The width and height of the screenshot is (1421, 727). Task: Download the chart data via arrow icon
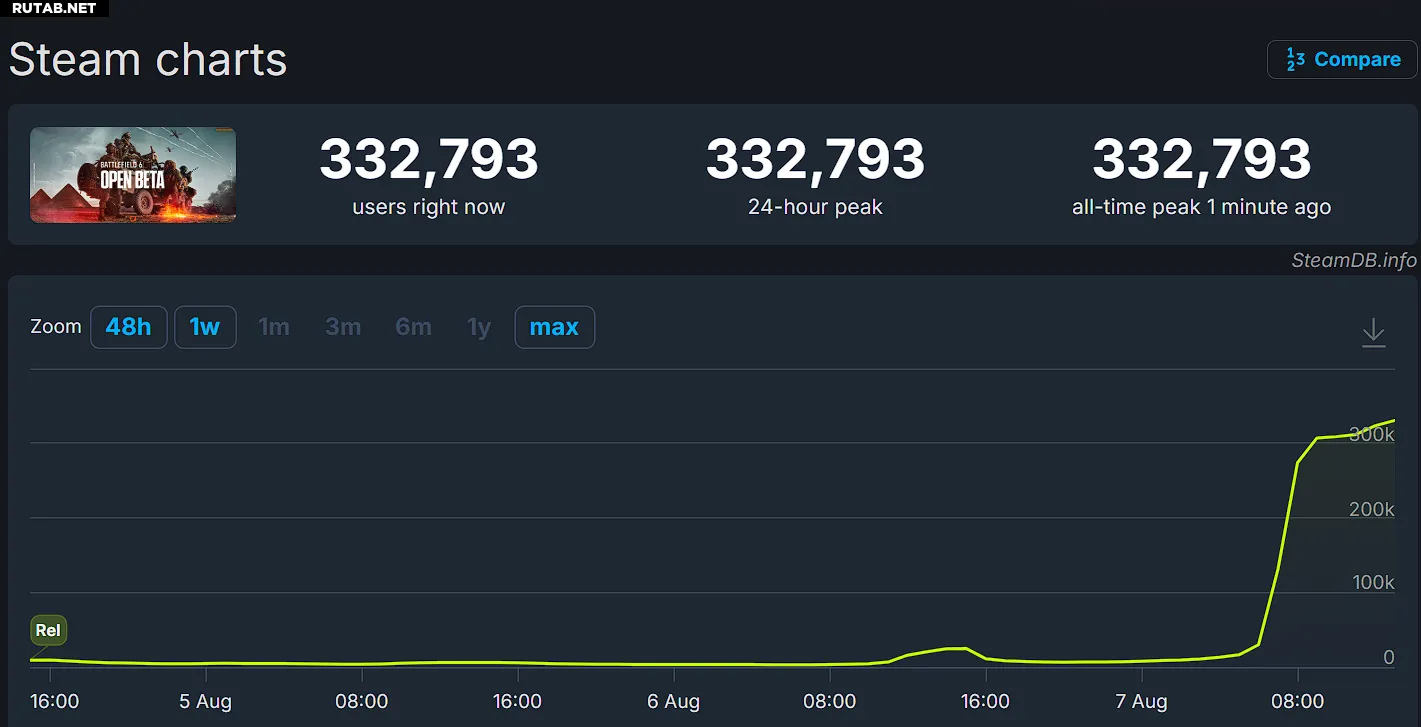pyautogui.click(x=1374, y=332)
